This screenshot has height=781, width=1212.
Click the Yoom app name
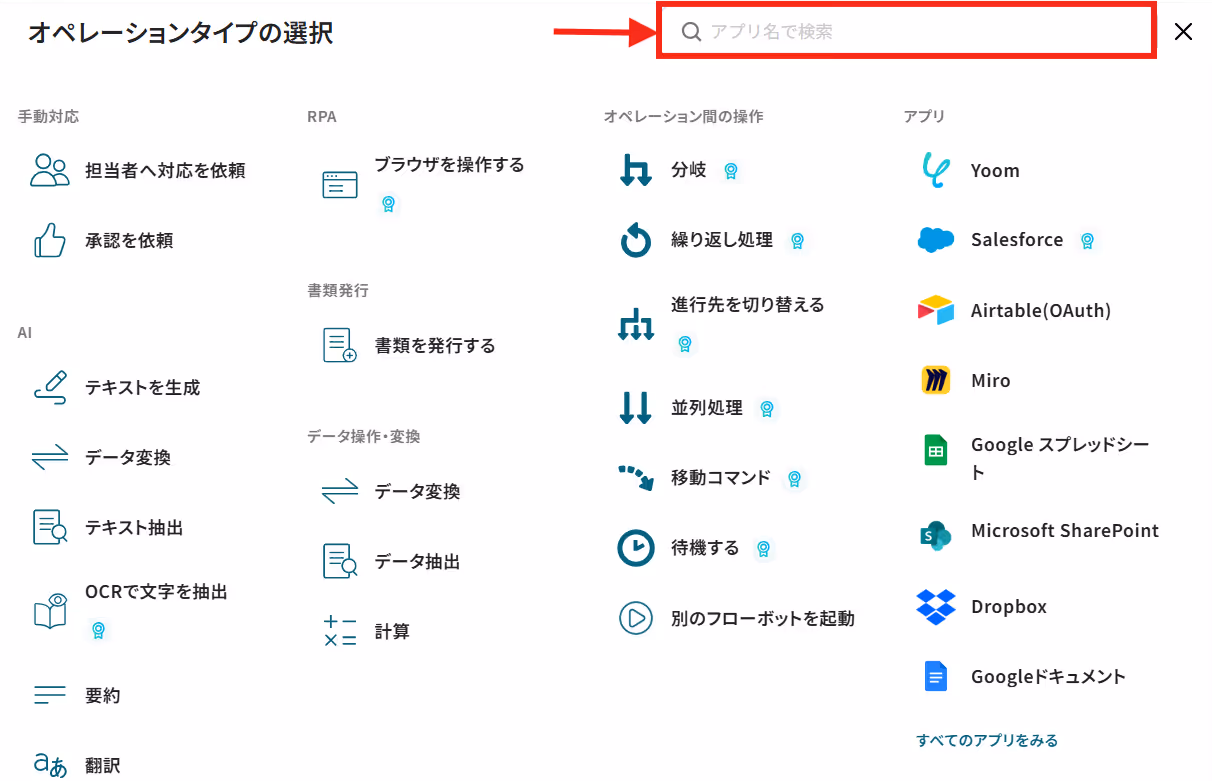pyautogui.click(x=995, y=171)
